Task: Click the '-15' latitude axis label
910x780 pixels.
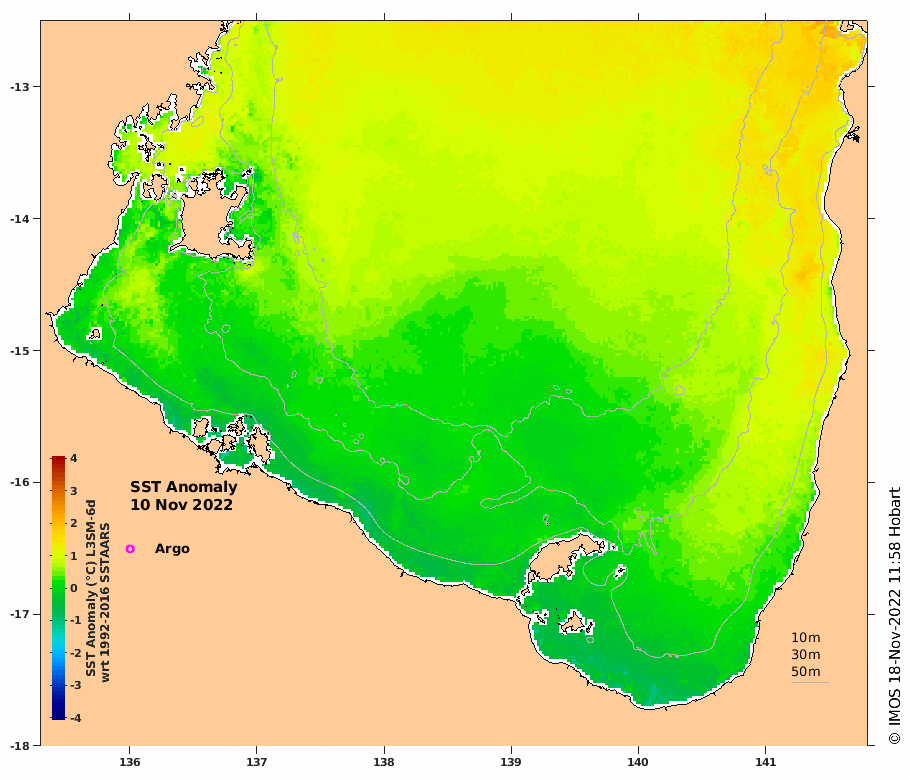Action: pos(19,351)
